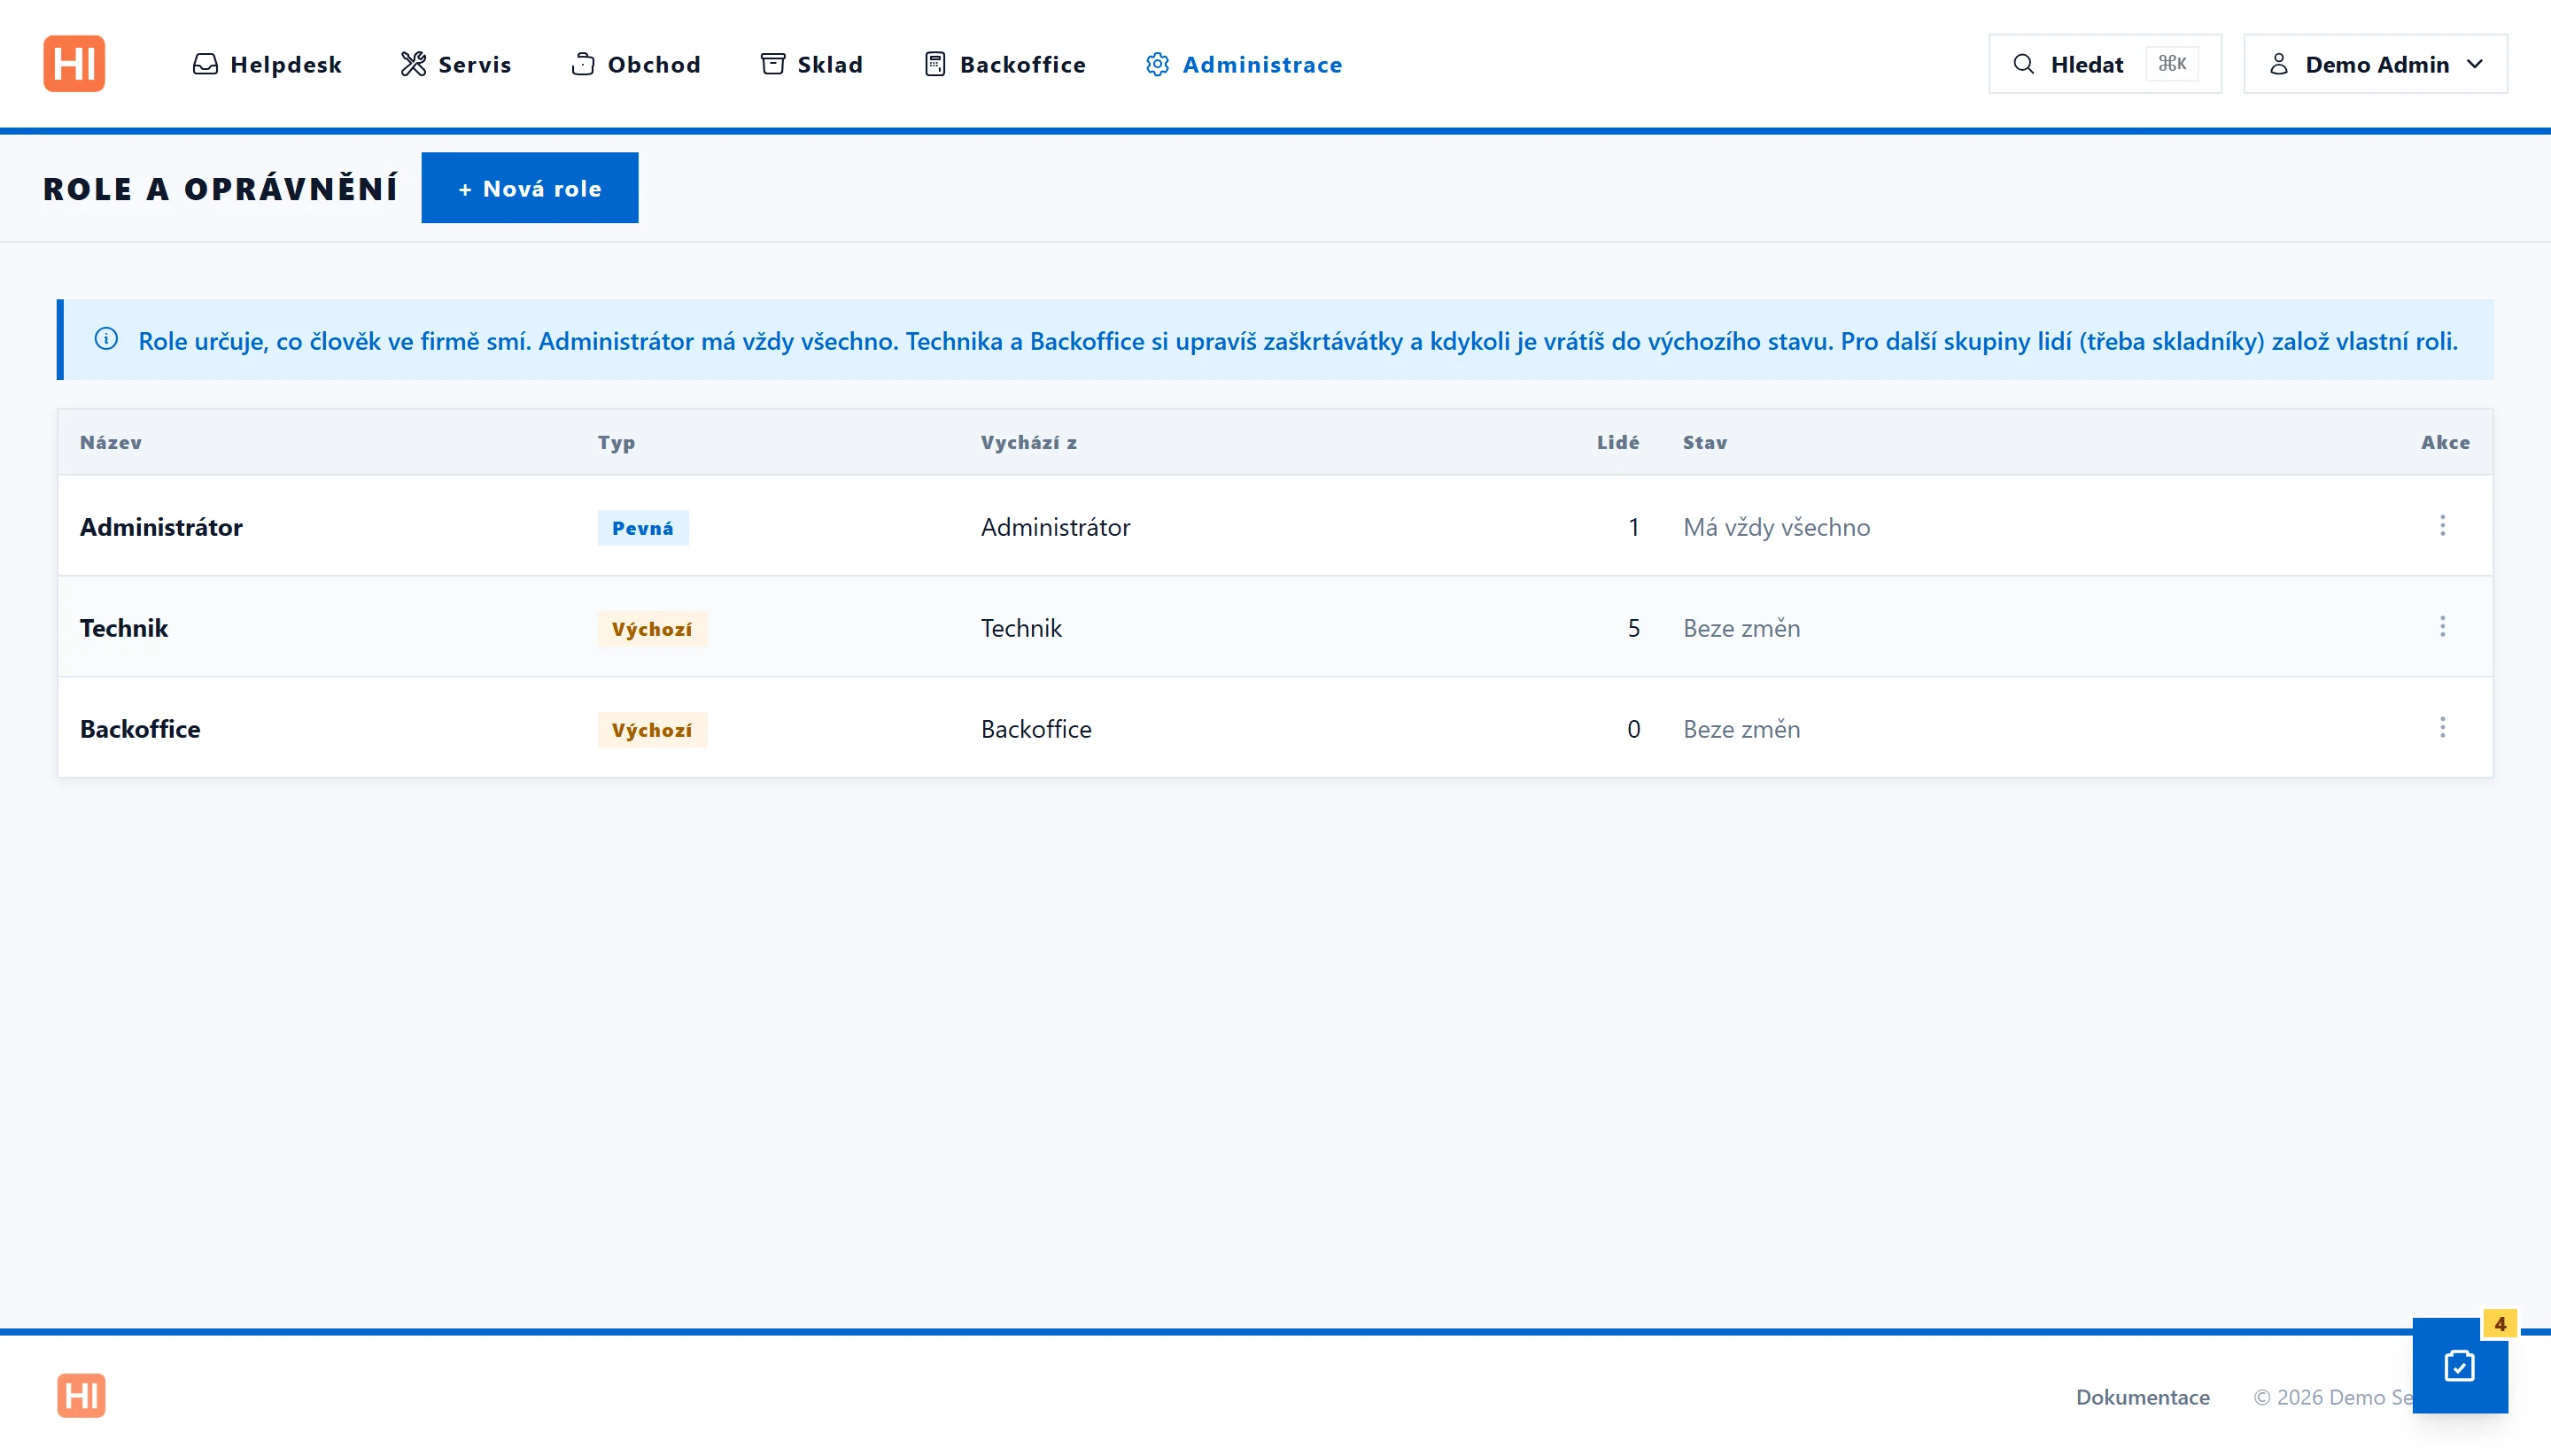Open the Backoffice calculator icon
2551x1456 pixels.
click(935, 64)
